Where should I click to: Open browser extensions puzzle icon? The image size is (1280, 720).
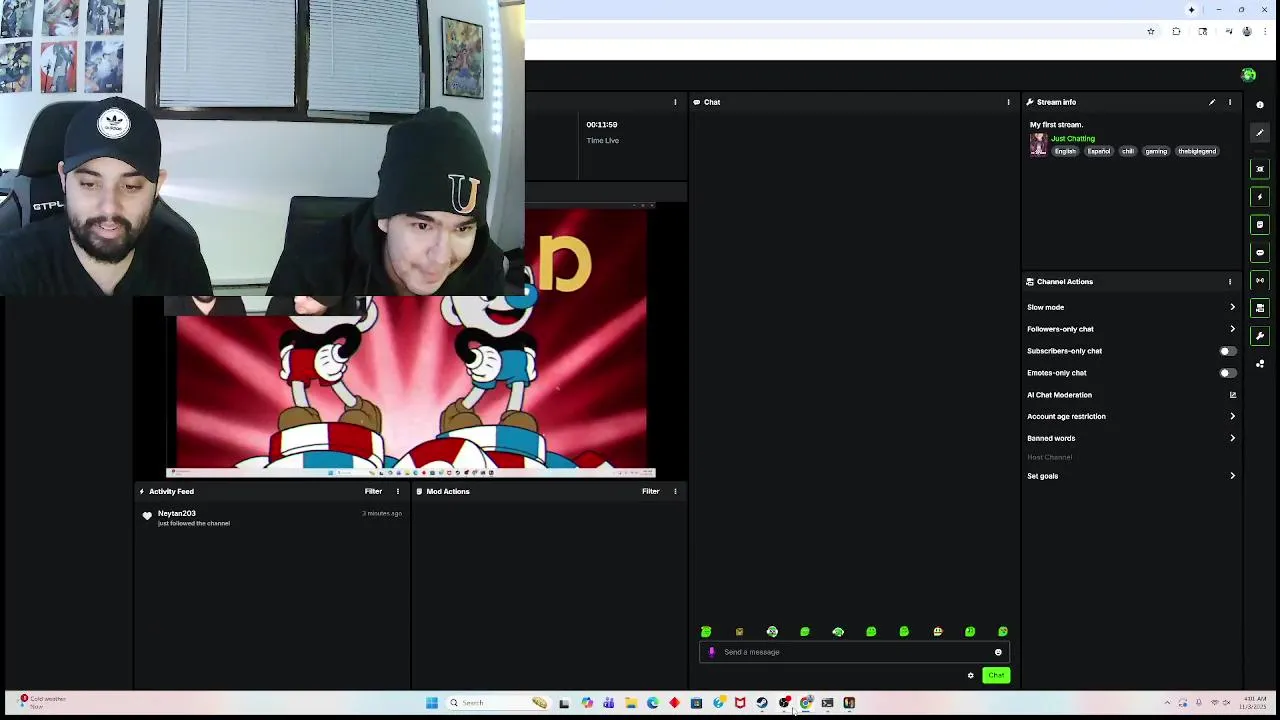coord(1176,31)
